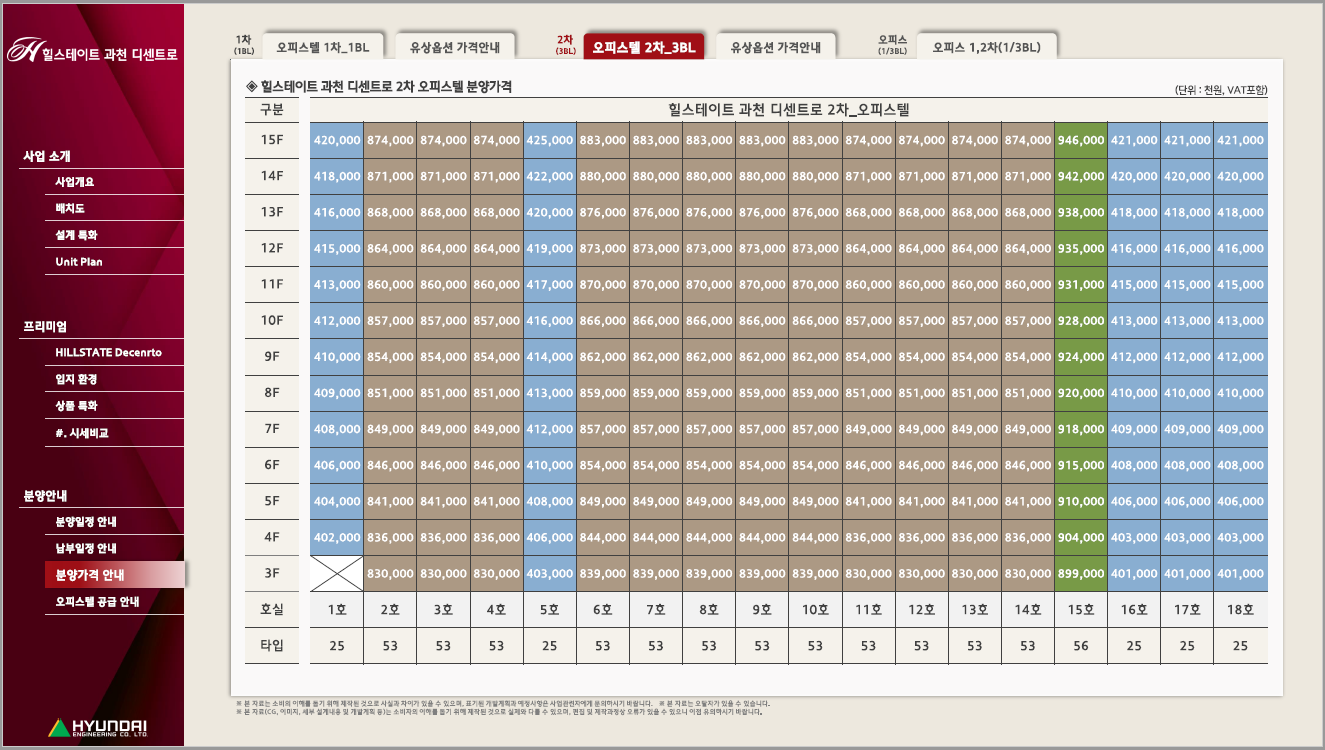Click the crossed-out 3F 1호 cell
1325x750 pixels.
[337, 573]
